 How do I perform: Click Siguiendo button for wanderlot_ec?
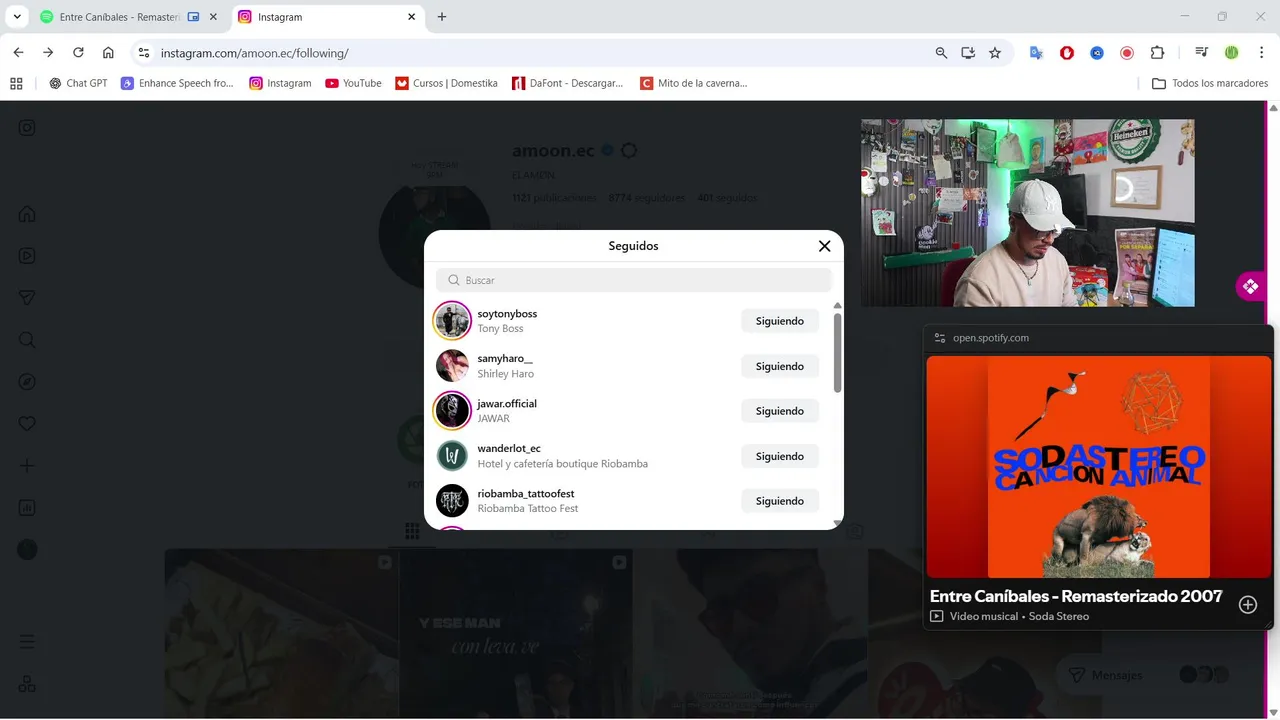click(x=780, y=456)
